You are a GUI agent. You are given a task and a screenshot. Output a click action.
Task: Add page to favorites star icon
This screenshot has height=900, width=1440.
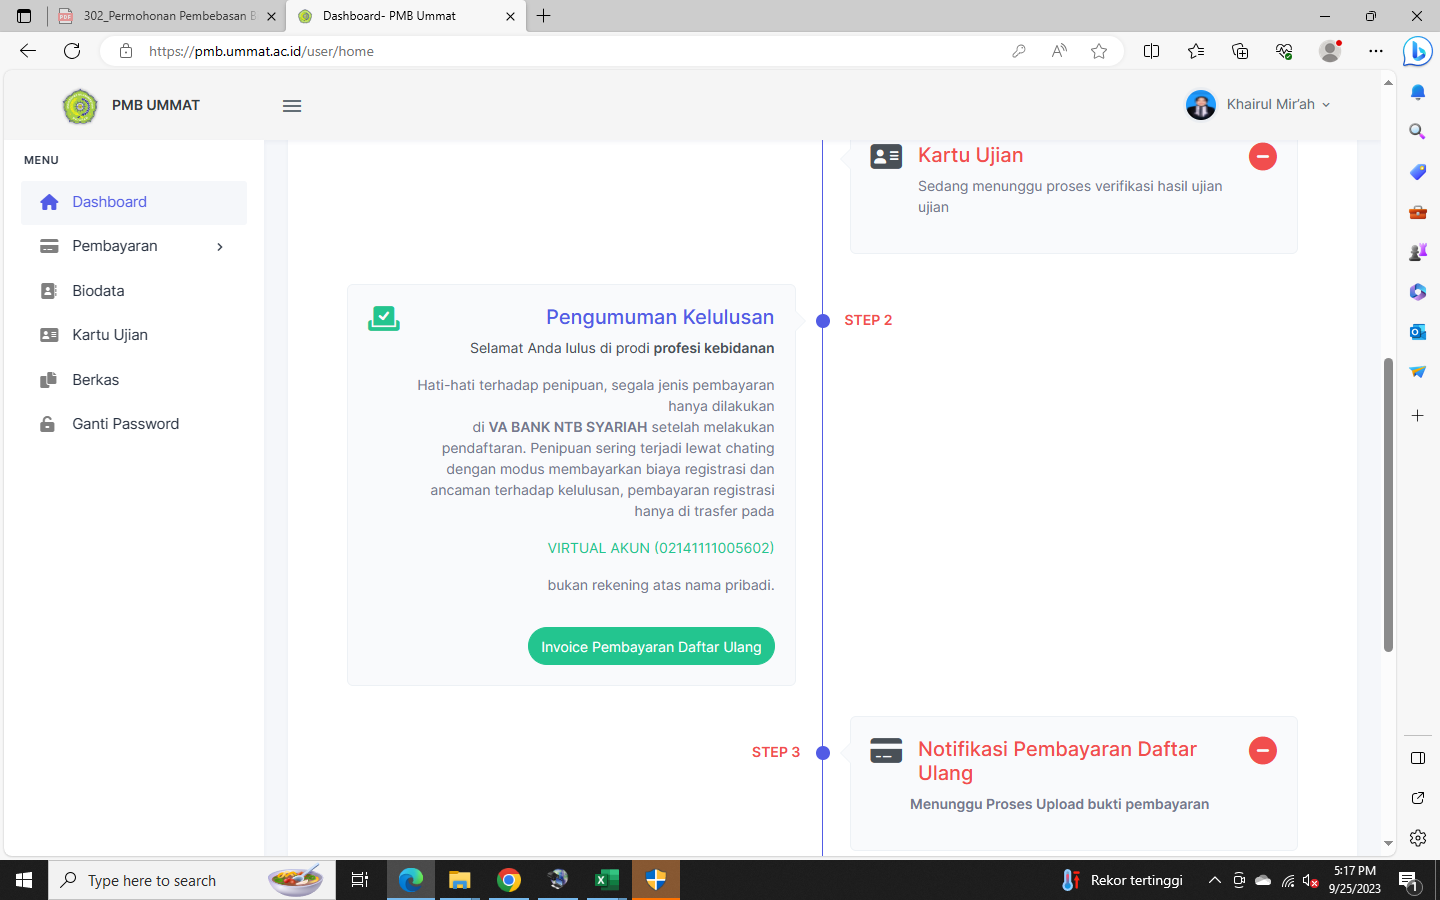1099,51
